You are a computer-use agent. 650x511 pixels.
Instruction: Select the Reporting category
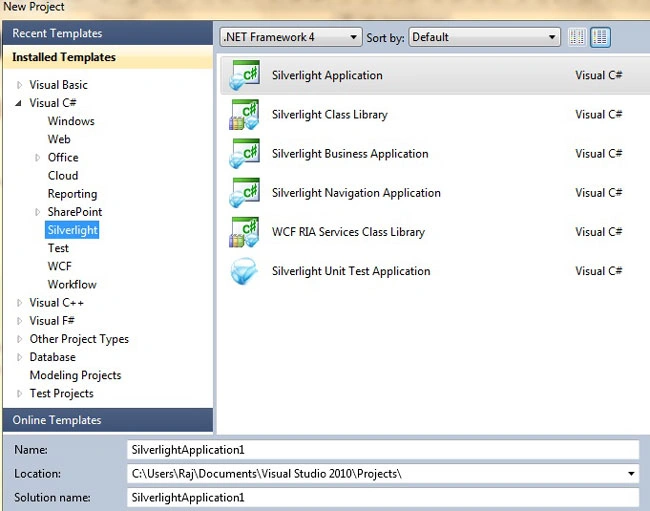tap(72, 194)
